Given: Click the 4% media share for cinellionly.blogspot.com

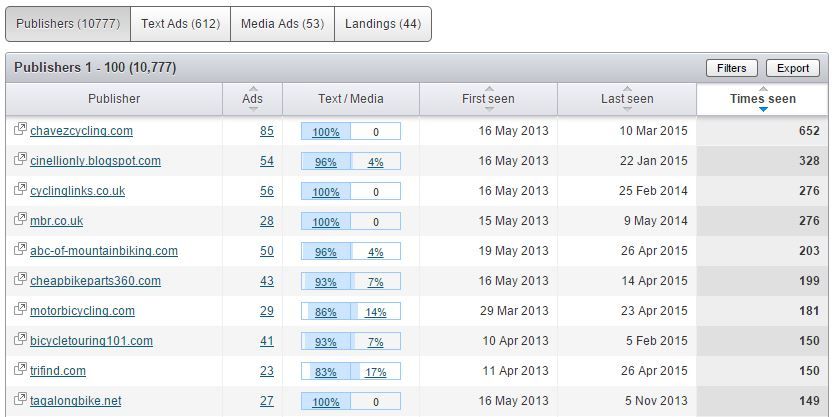Looking at the screenshot, I should 376,163.
